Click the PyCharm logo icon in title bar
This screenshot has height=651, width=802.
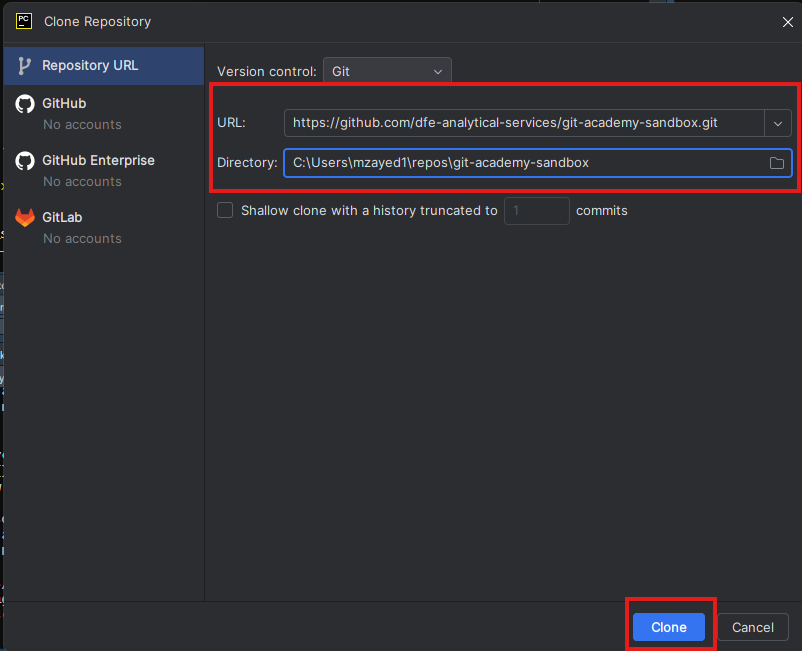[24, 21]
